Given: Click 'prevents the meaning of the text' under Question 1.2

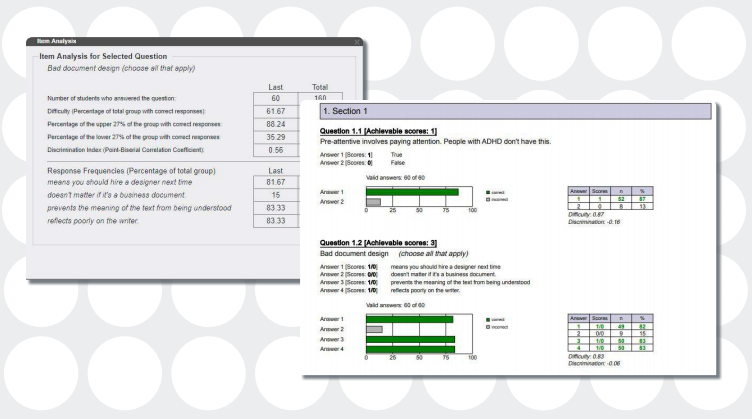Looking at the screenshot, I should [x=460, y=282].
